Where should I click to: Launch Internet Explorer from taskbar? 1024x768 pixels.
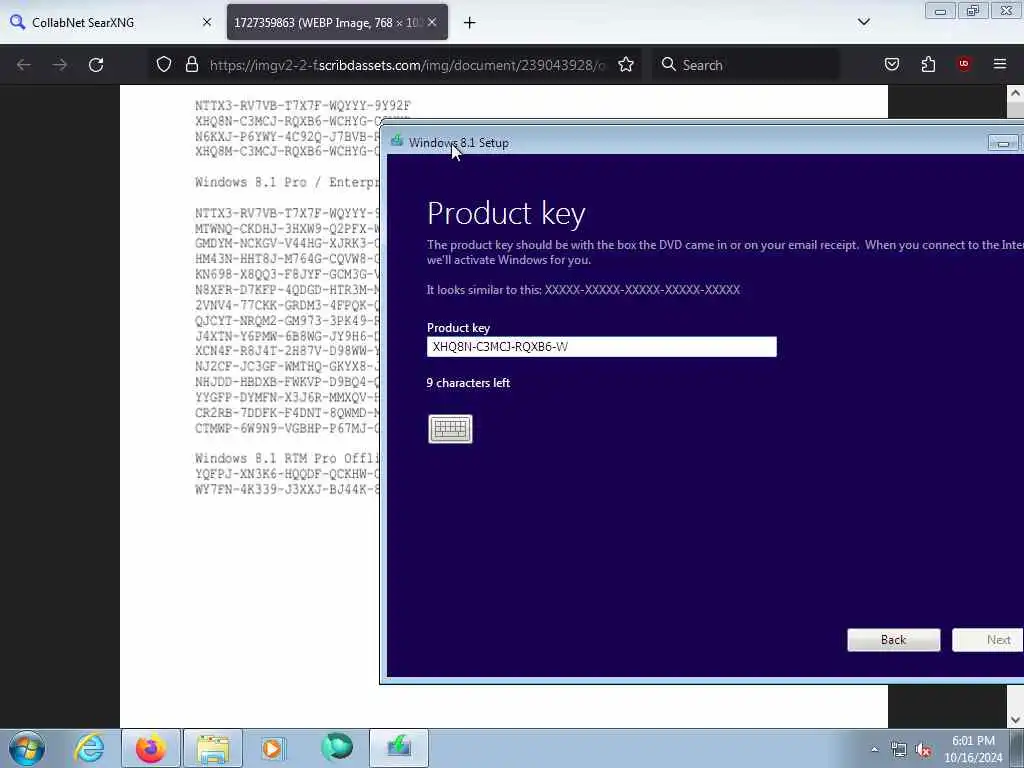[x=89, y=748]
